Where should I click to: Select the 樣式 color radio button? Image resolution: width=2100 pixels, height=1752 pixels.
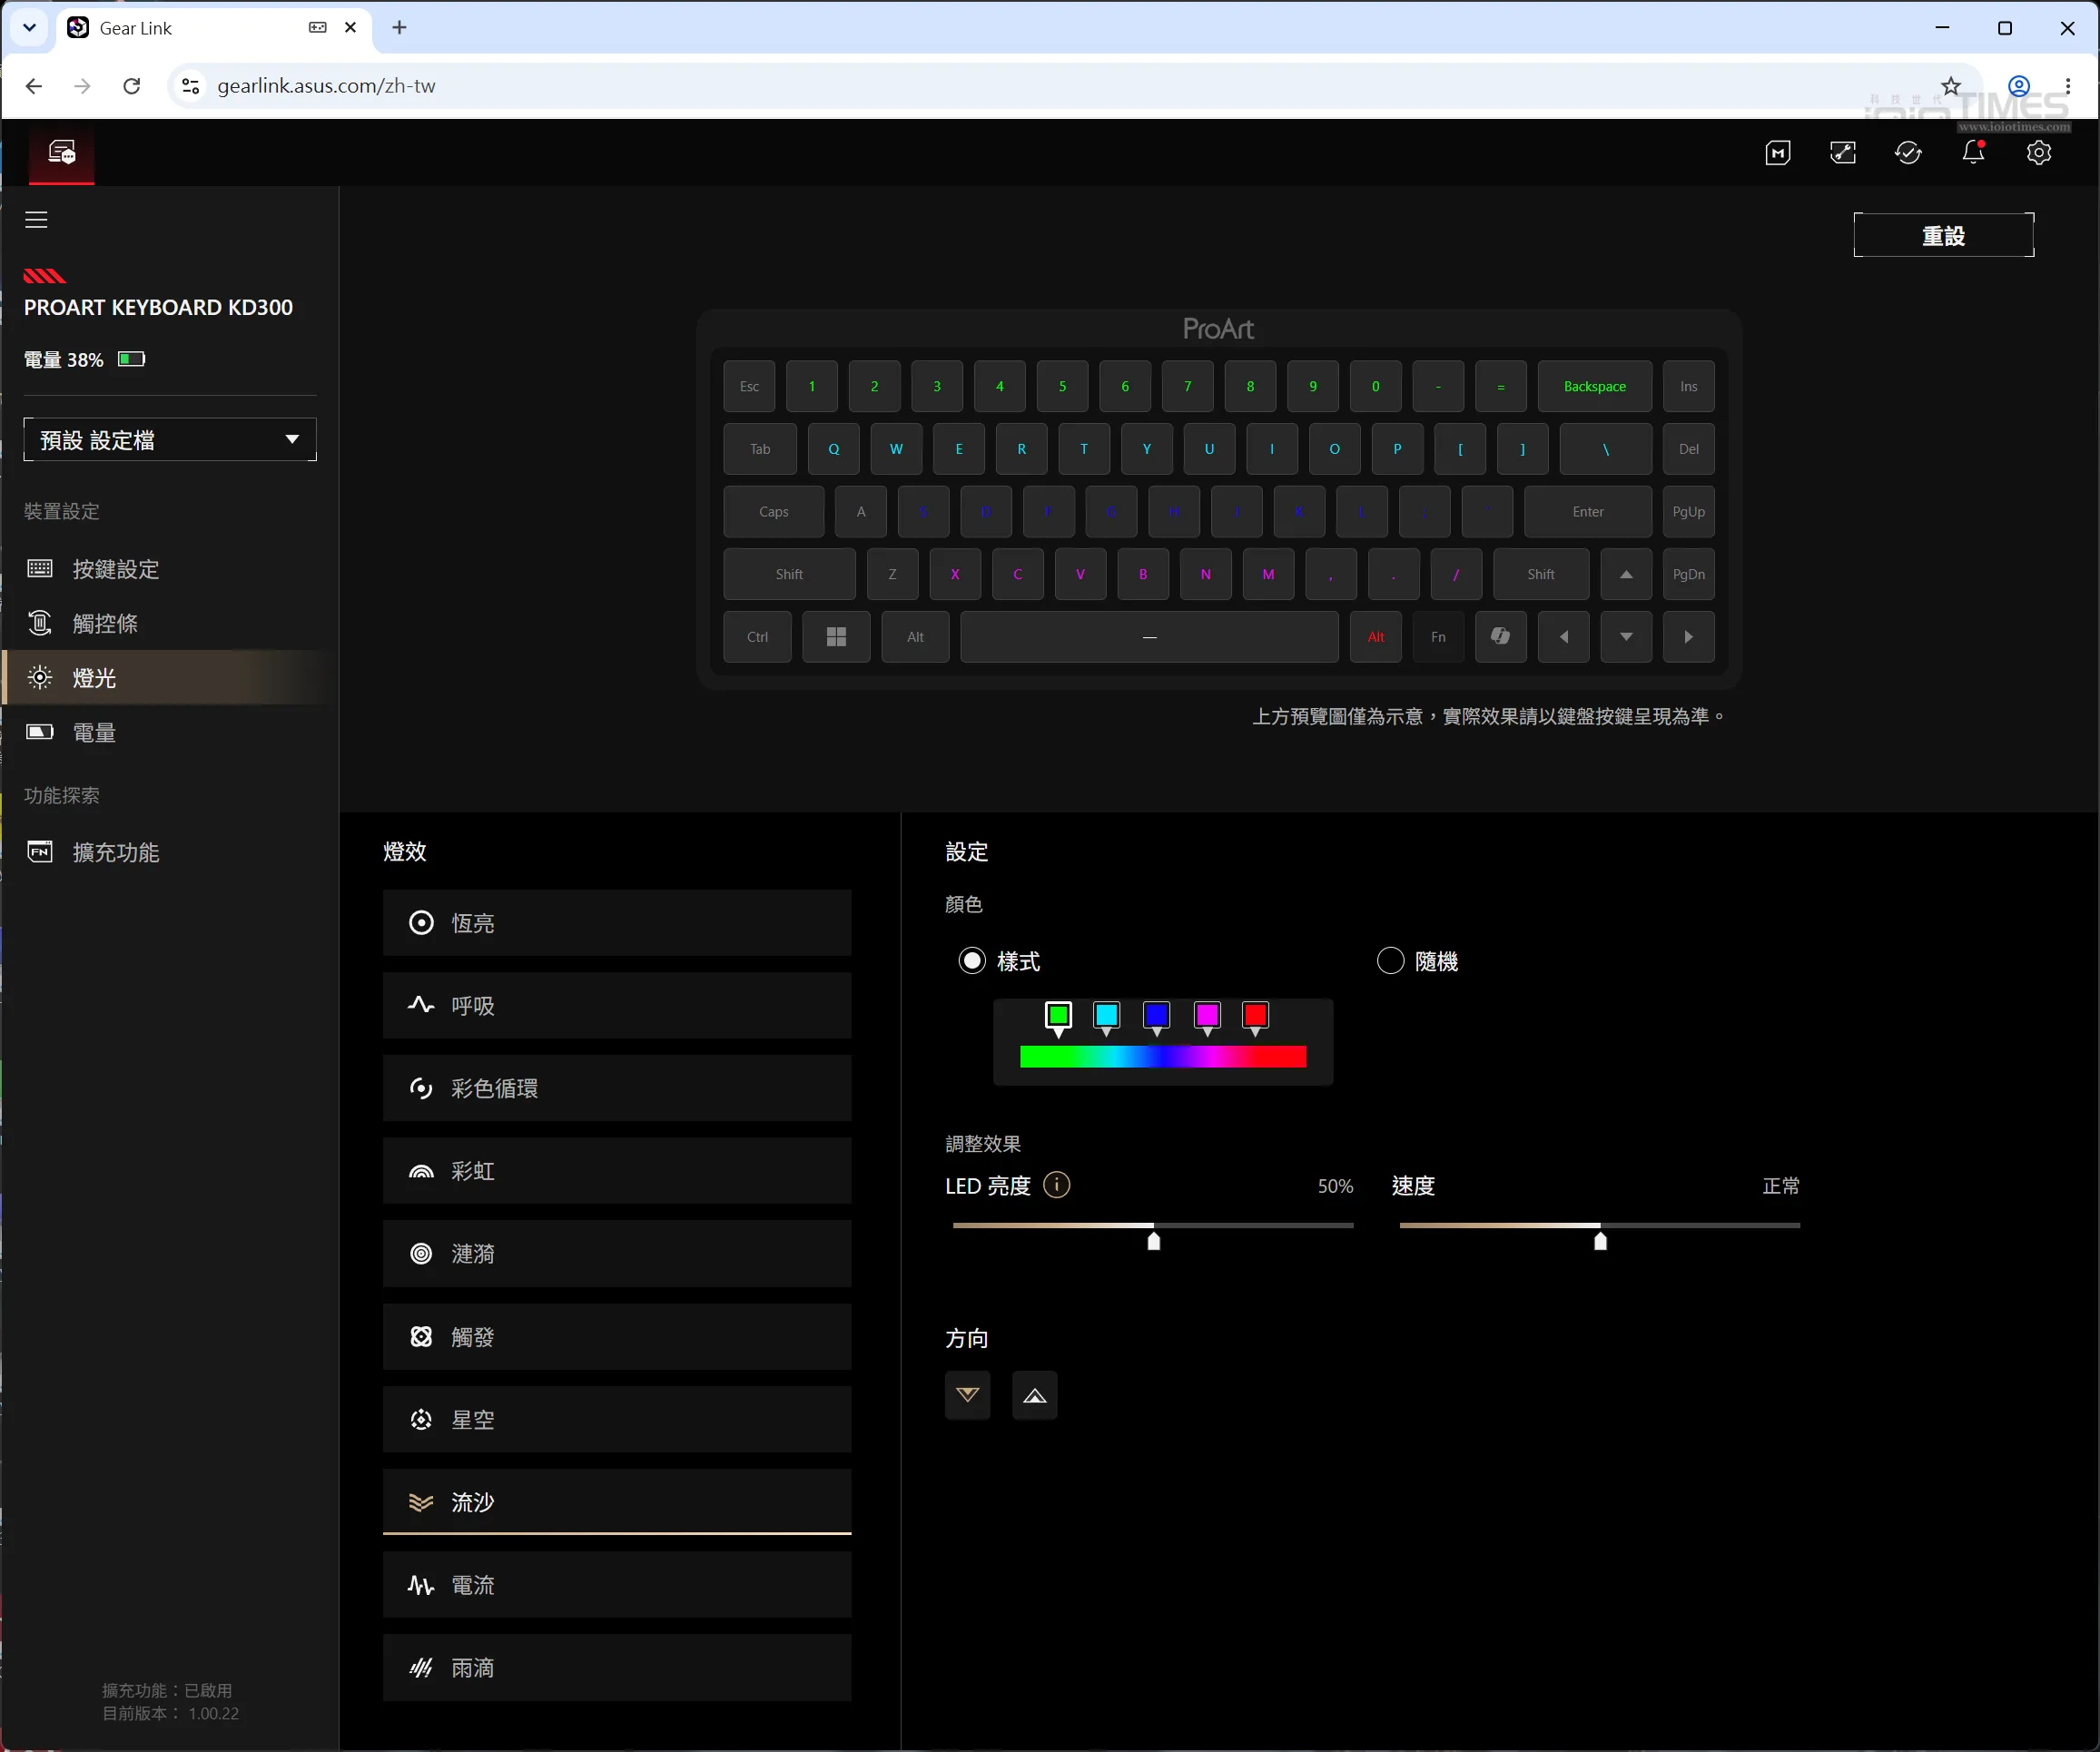coord(972,961)
